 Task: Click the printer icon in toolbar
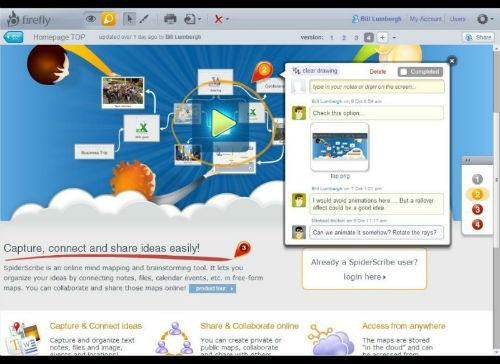coord(170,19)
